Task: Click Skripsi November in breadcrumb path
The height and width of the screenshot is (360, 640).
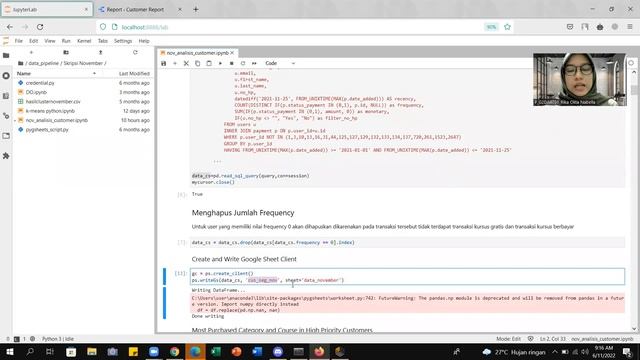Action: coord(83,63)
